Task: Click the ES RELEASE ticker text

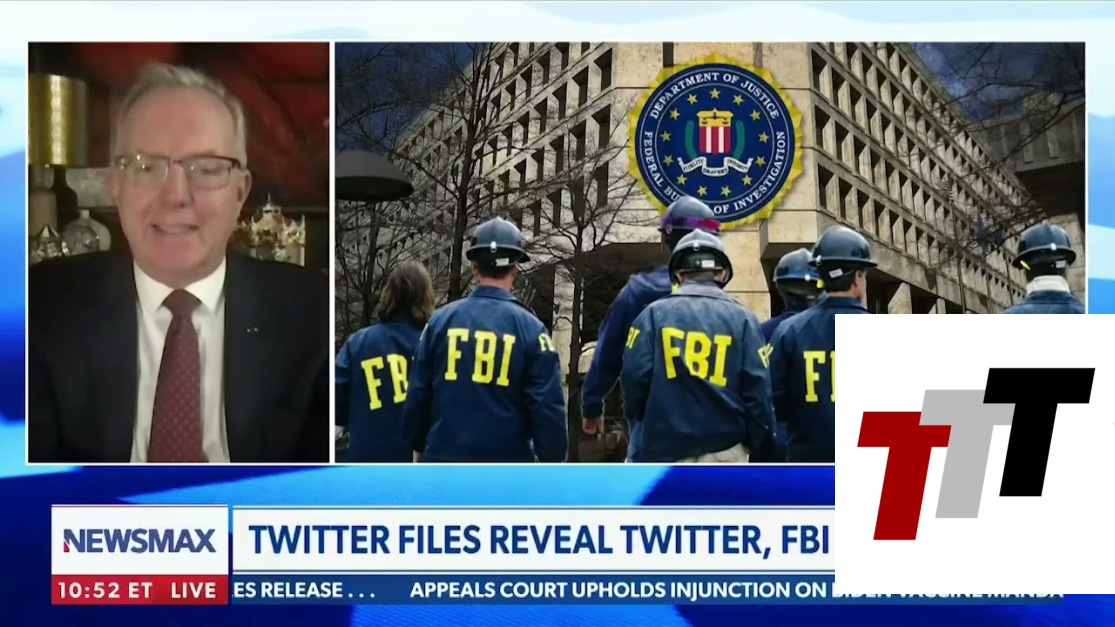Action: (304, 590)
